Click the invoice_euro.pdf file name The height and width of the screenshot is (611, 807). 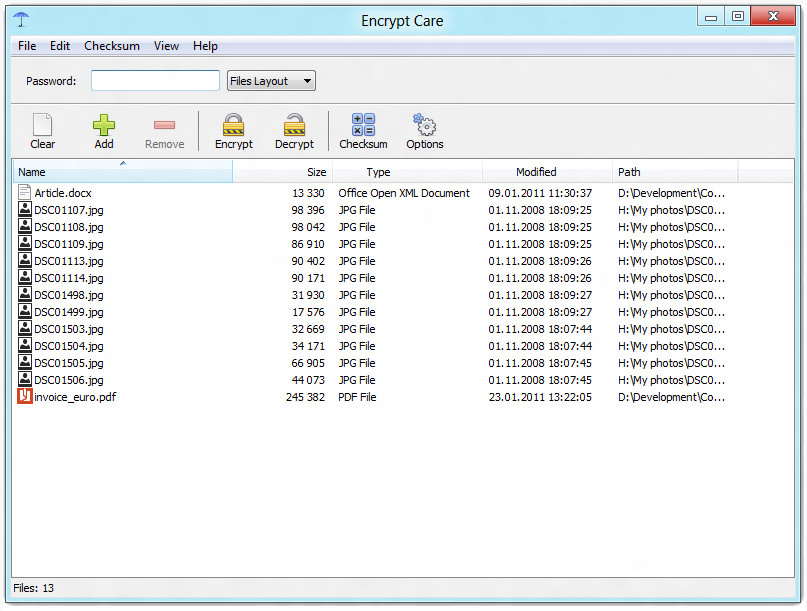point(75,397)
